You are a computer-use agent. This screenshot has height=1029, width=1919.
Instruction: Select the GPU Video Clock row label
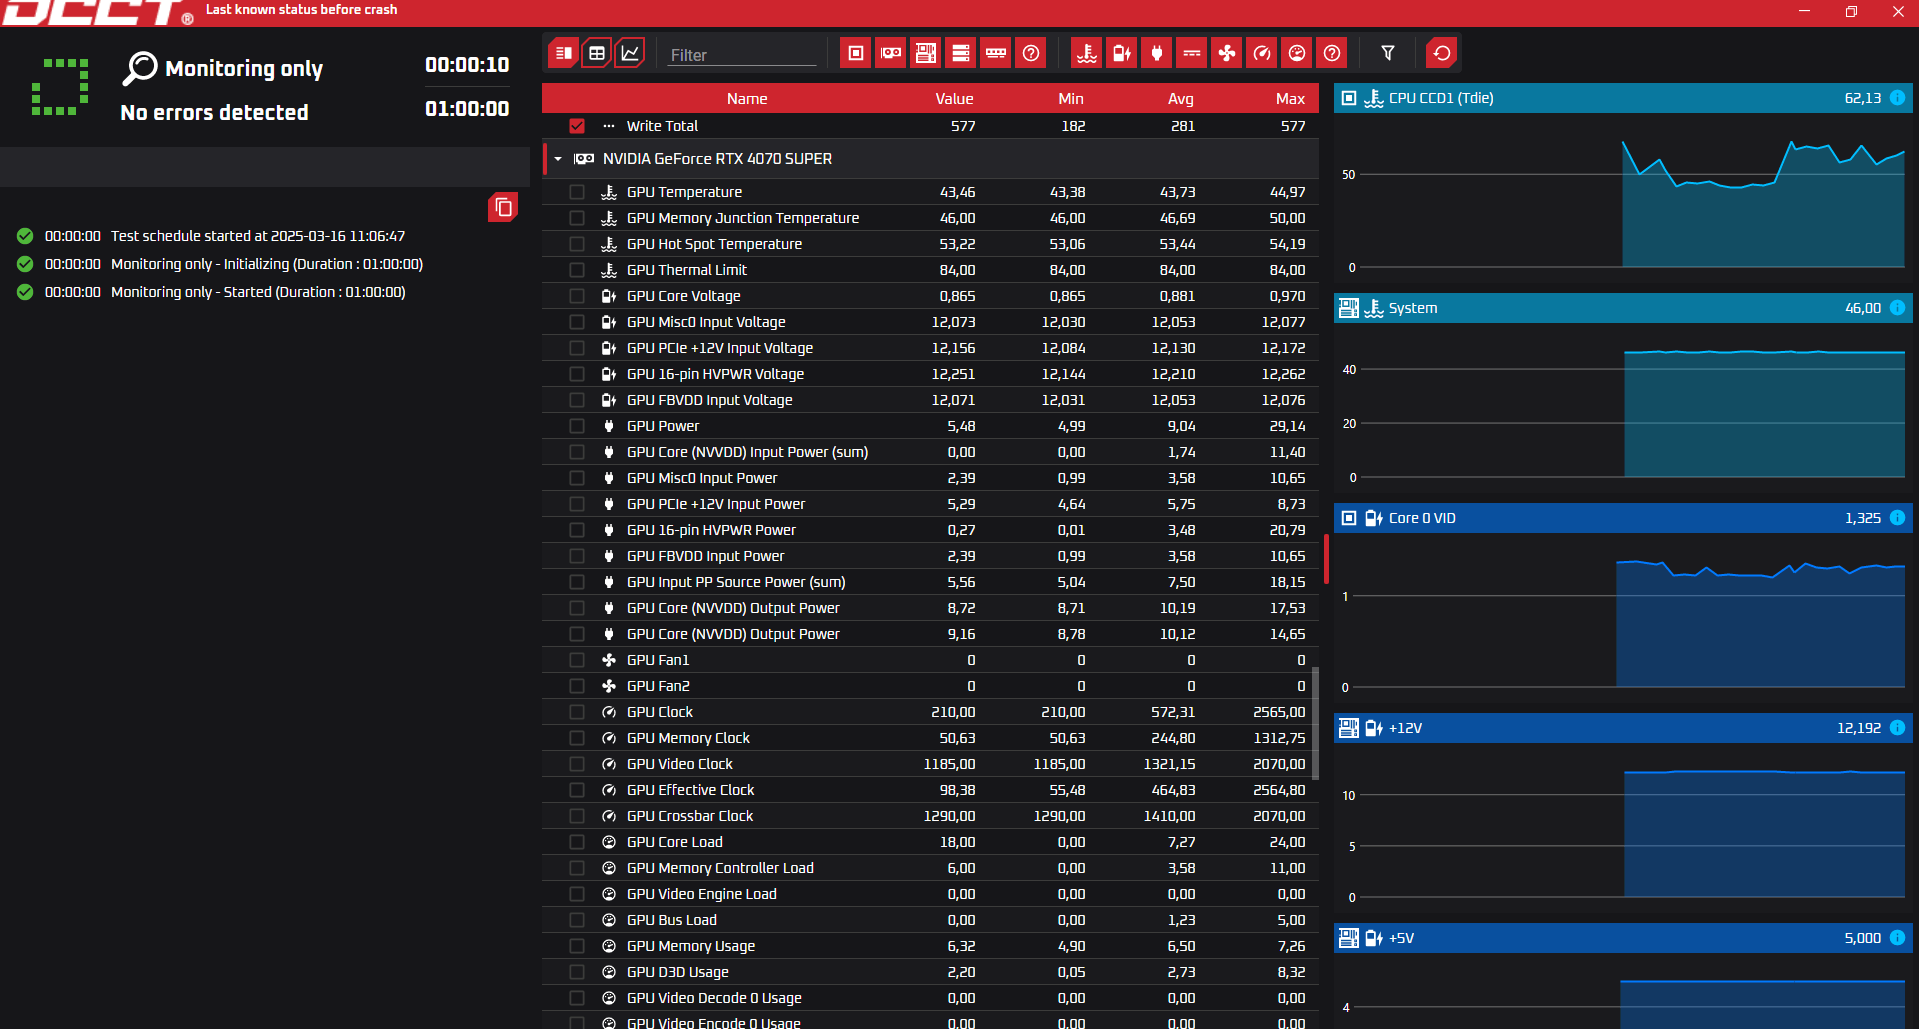pyautogui.click(x=680, y=764)
